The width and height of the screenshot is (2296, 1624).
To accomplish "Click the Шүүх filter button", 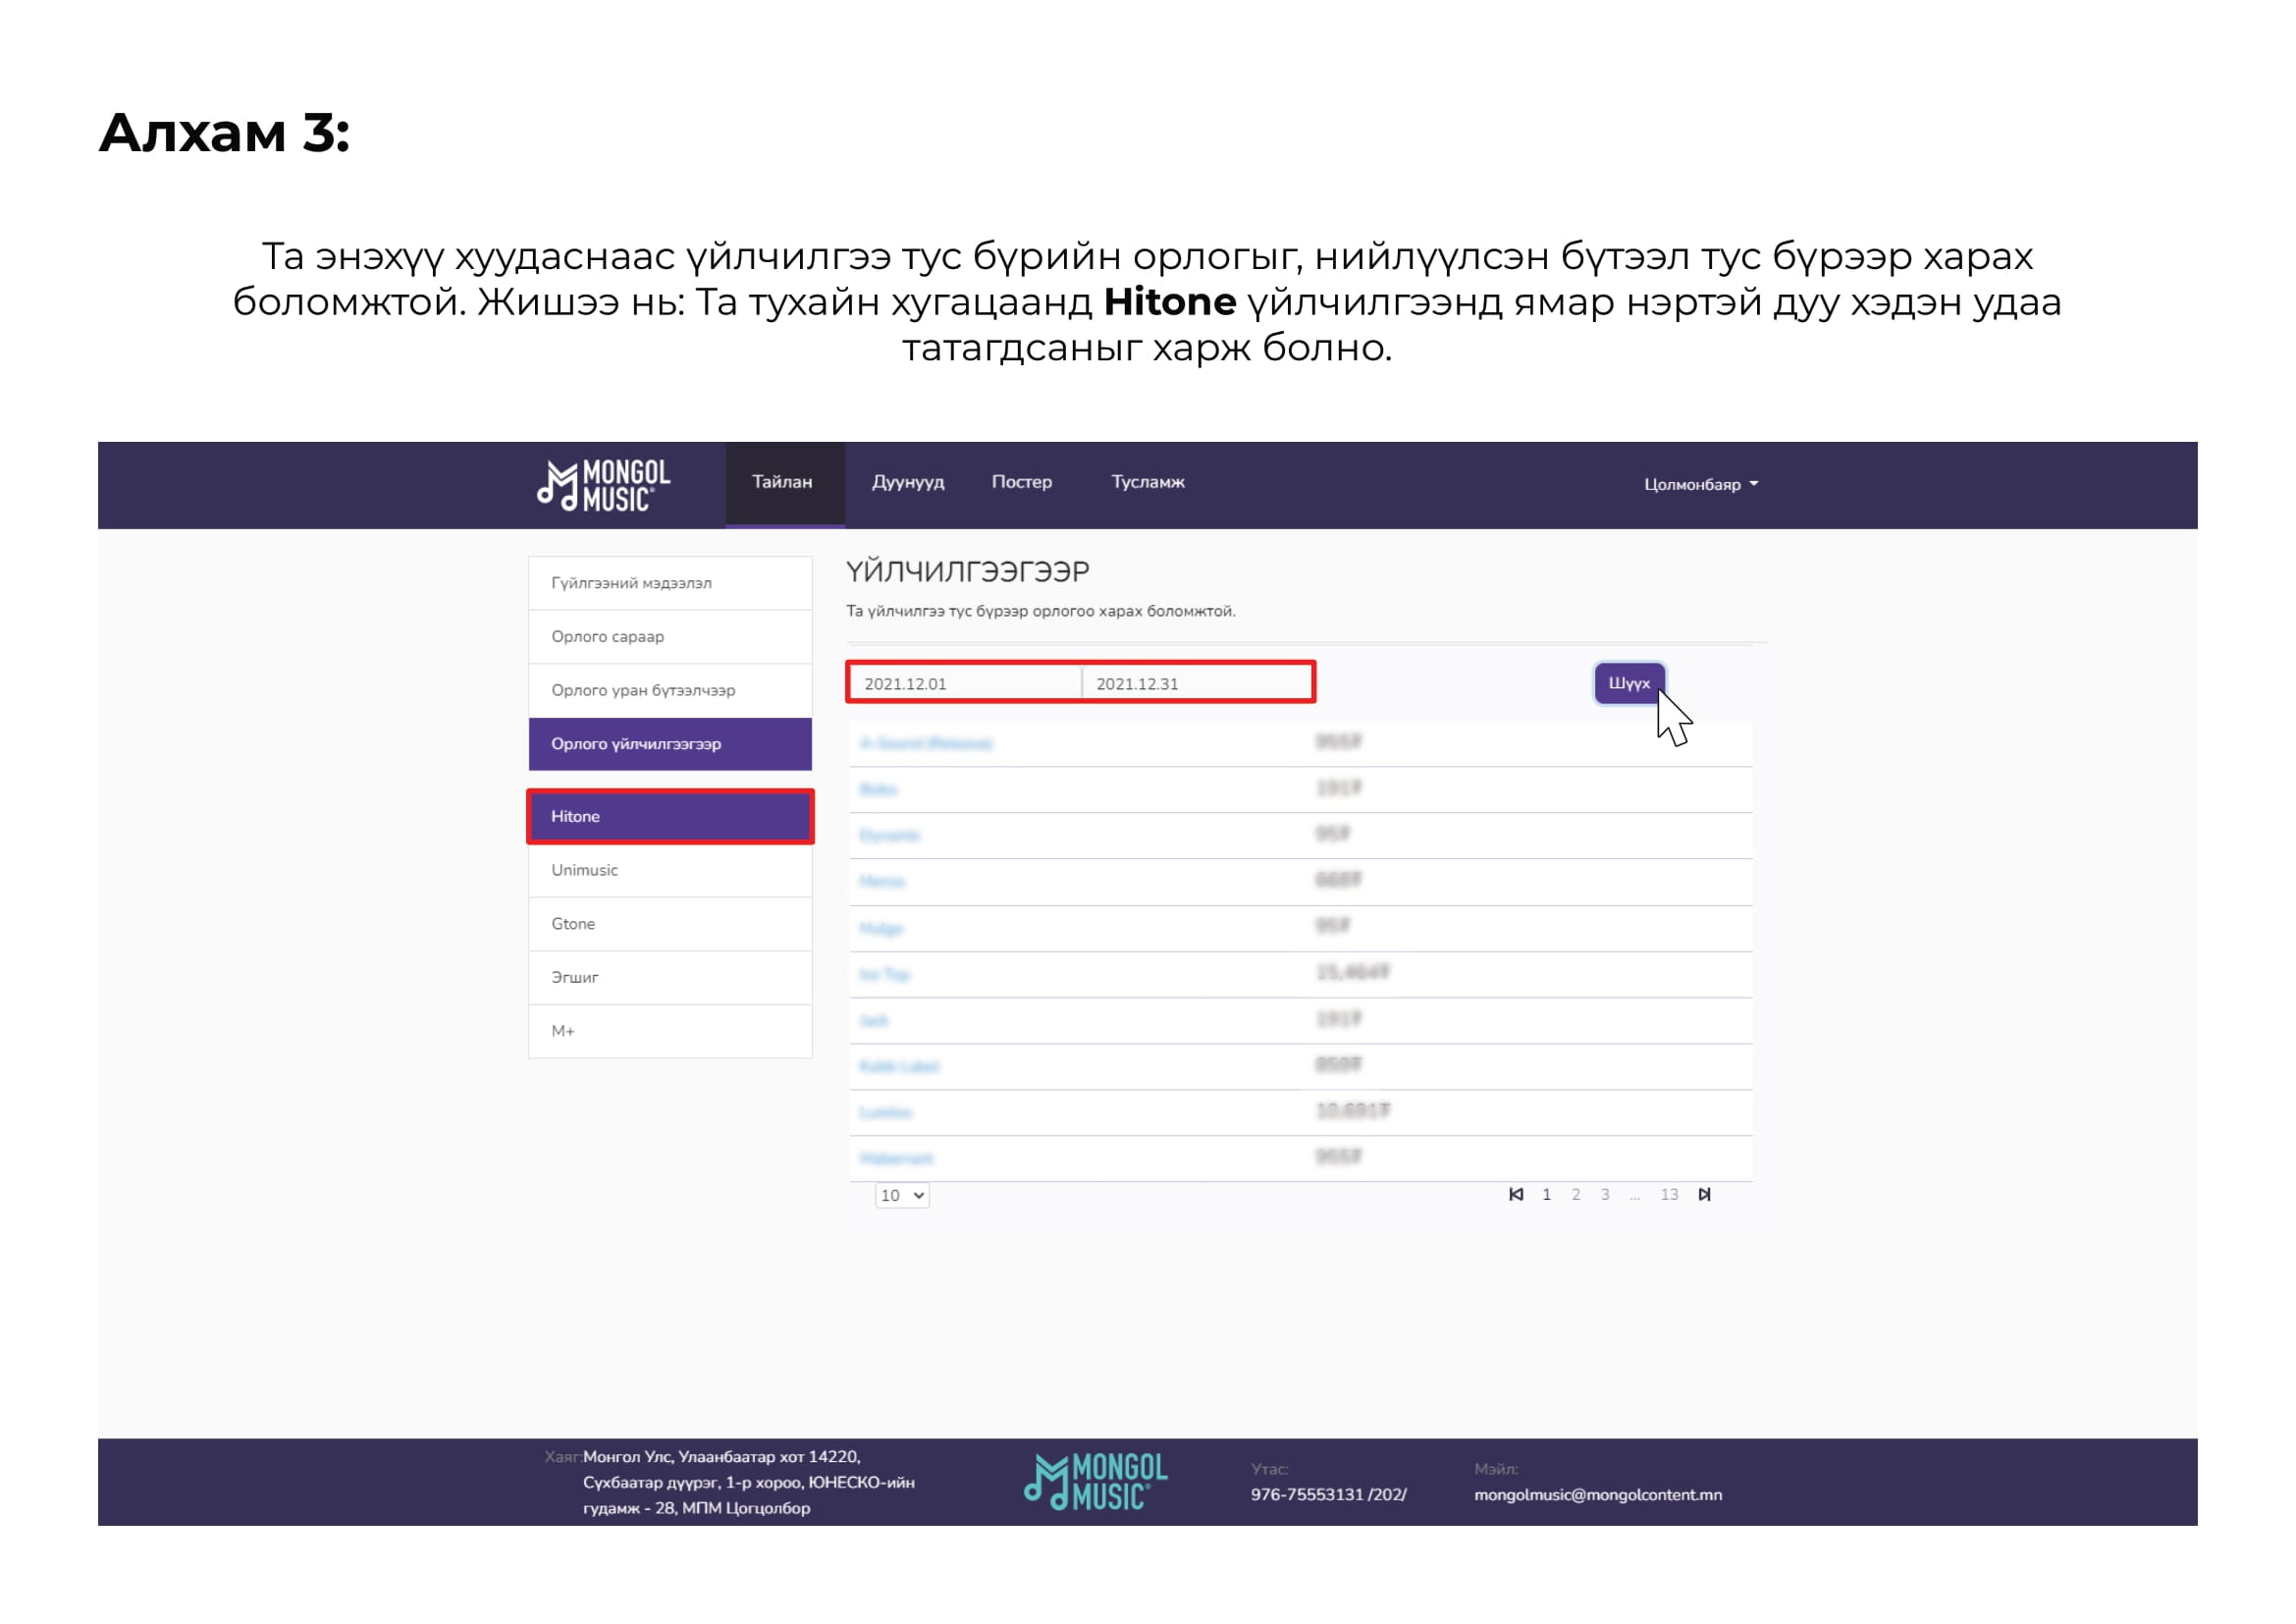I will [x=1629, y=684].
